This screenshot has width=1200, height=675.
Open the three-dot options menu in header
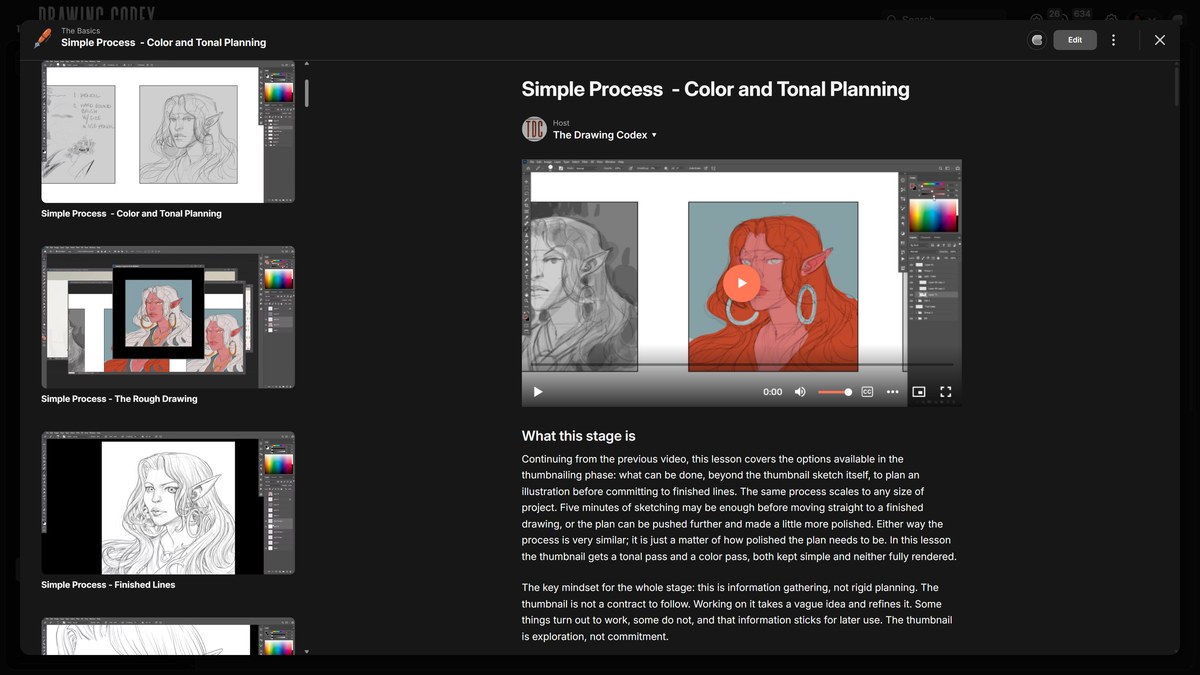[1113, 40]
